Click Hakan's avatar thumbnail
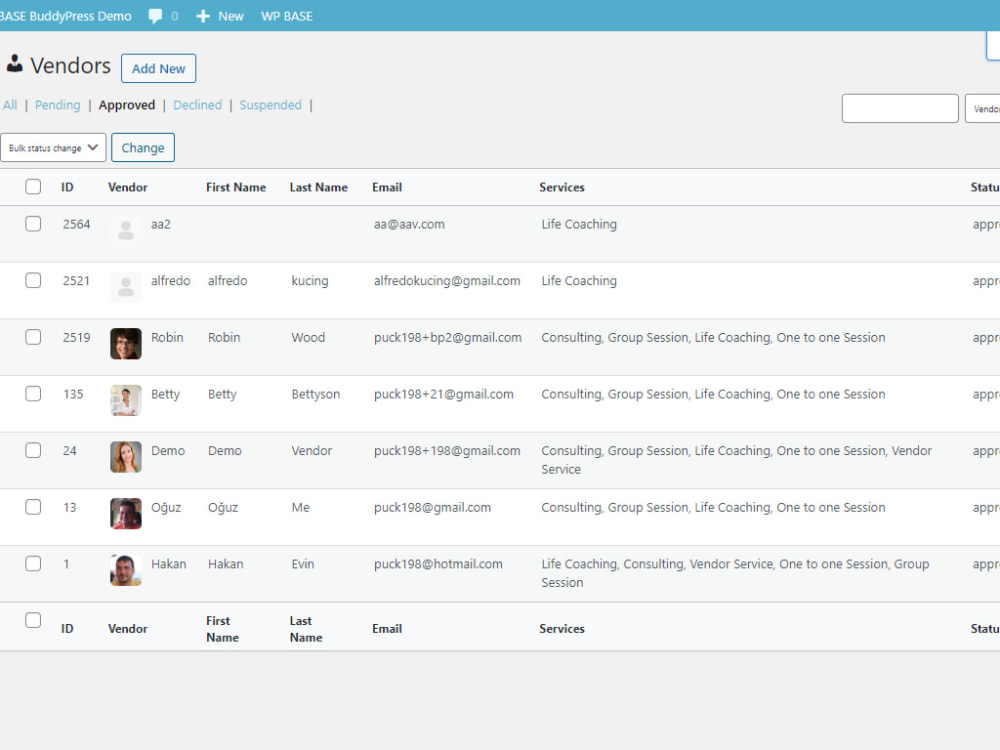This screenshot has height=750, width=1000. click(124, 570)
